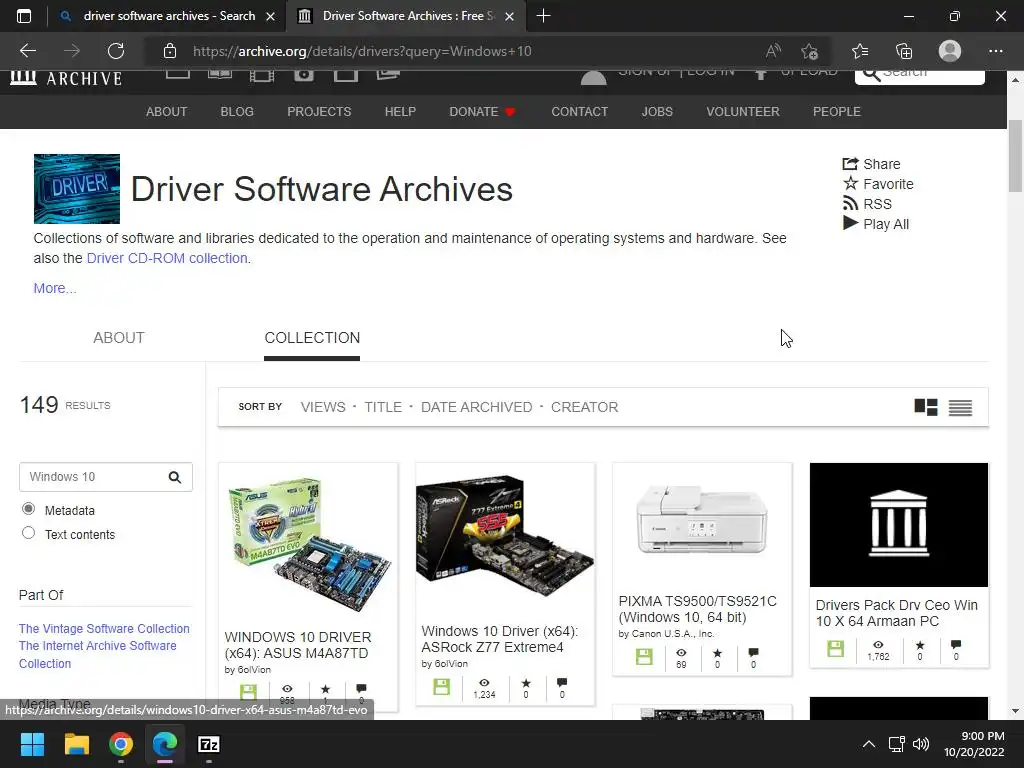Viewport: 1024px width, 768px height.
Task: Open the Driver CD-ROM collection link
Action: click(167, 258)
